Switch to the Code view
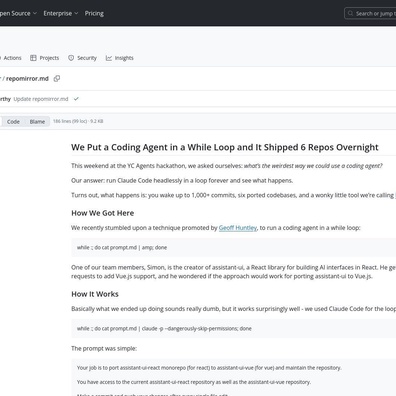 pyautogui.click(x=13, y=122)
